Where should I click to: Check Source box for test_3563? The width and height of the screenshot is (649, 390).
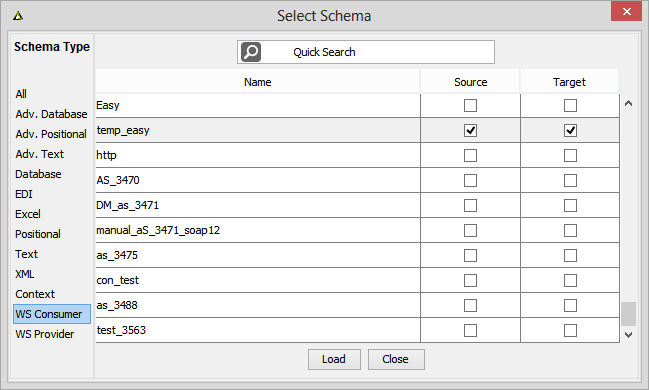(x=470, y=330)
